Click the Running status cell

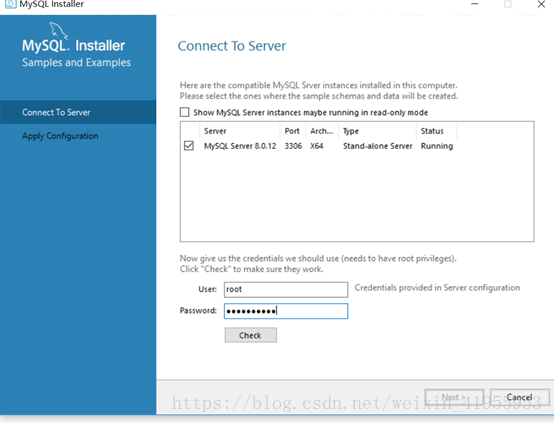(x=437, y=146)
